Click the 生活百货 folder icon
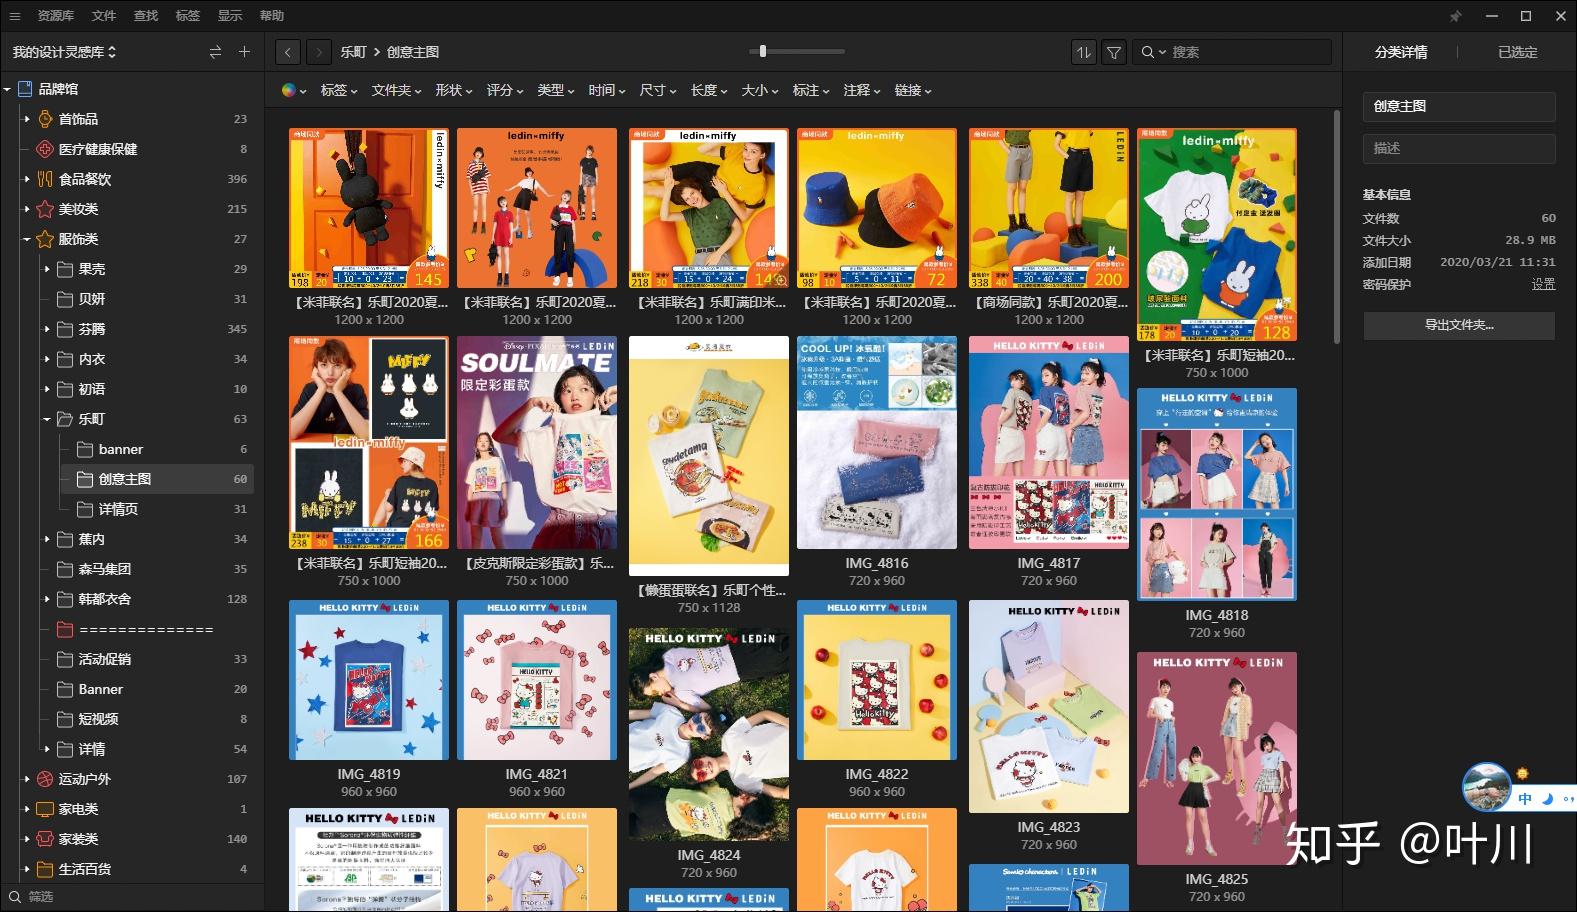 [x=45, y=869]
